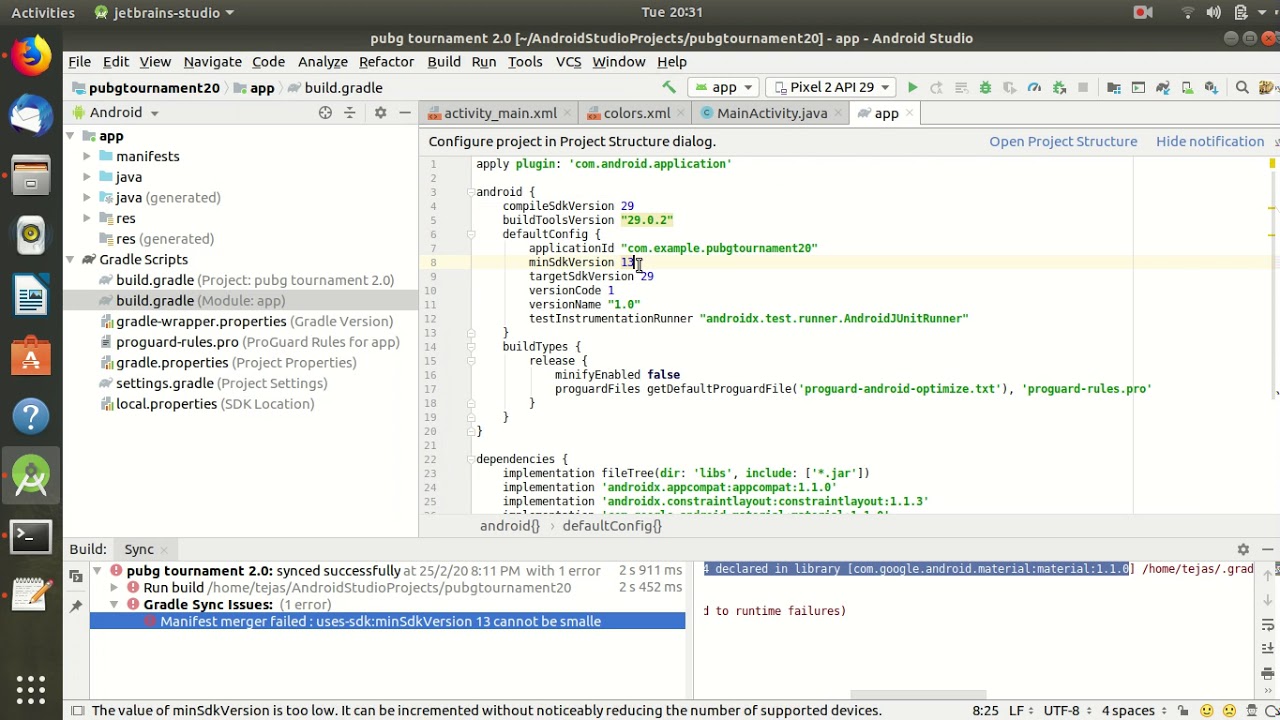
Task: Collapse all in the Project panel
Action: (x=350, y=113)
